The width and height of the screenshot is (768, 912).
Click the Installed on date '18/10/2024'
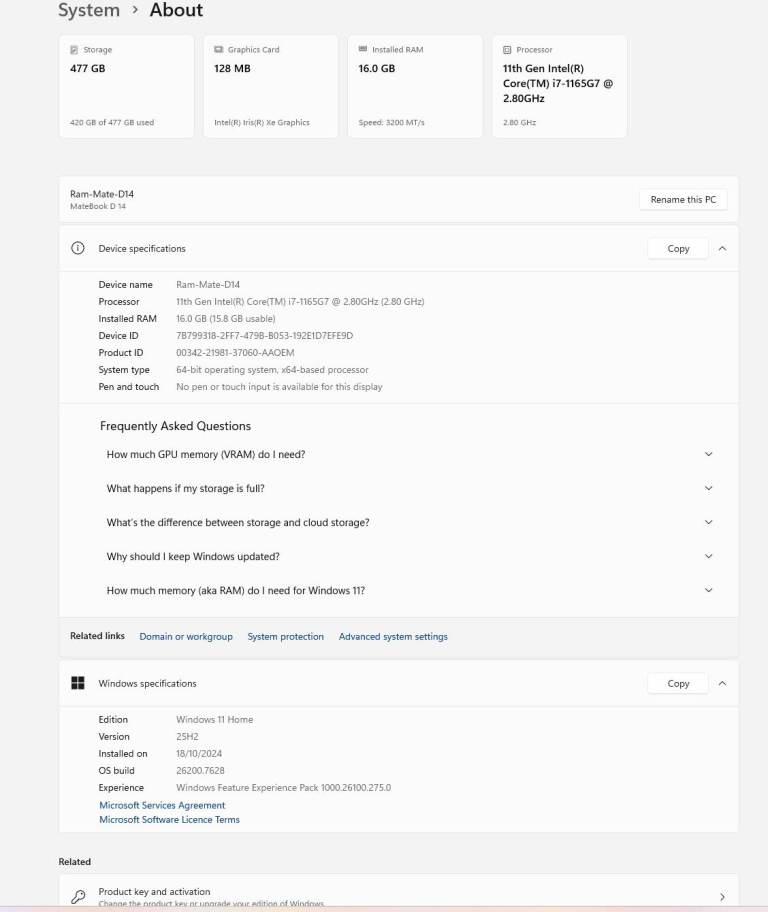(x=199, y=753)
